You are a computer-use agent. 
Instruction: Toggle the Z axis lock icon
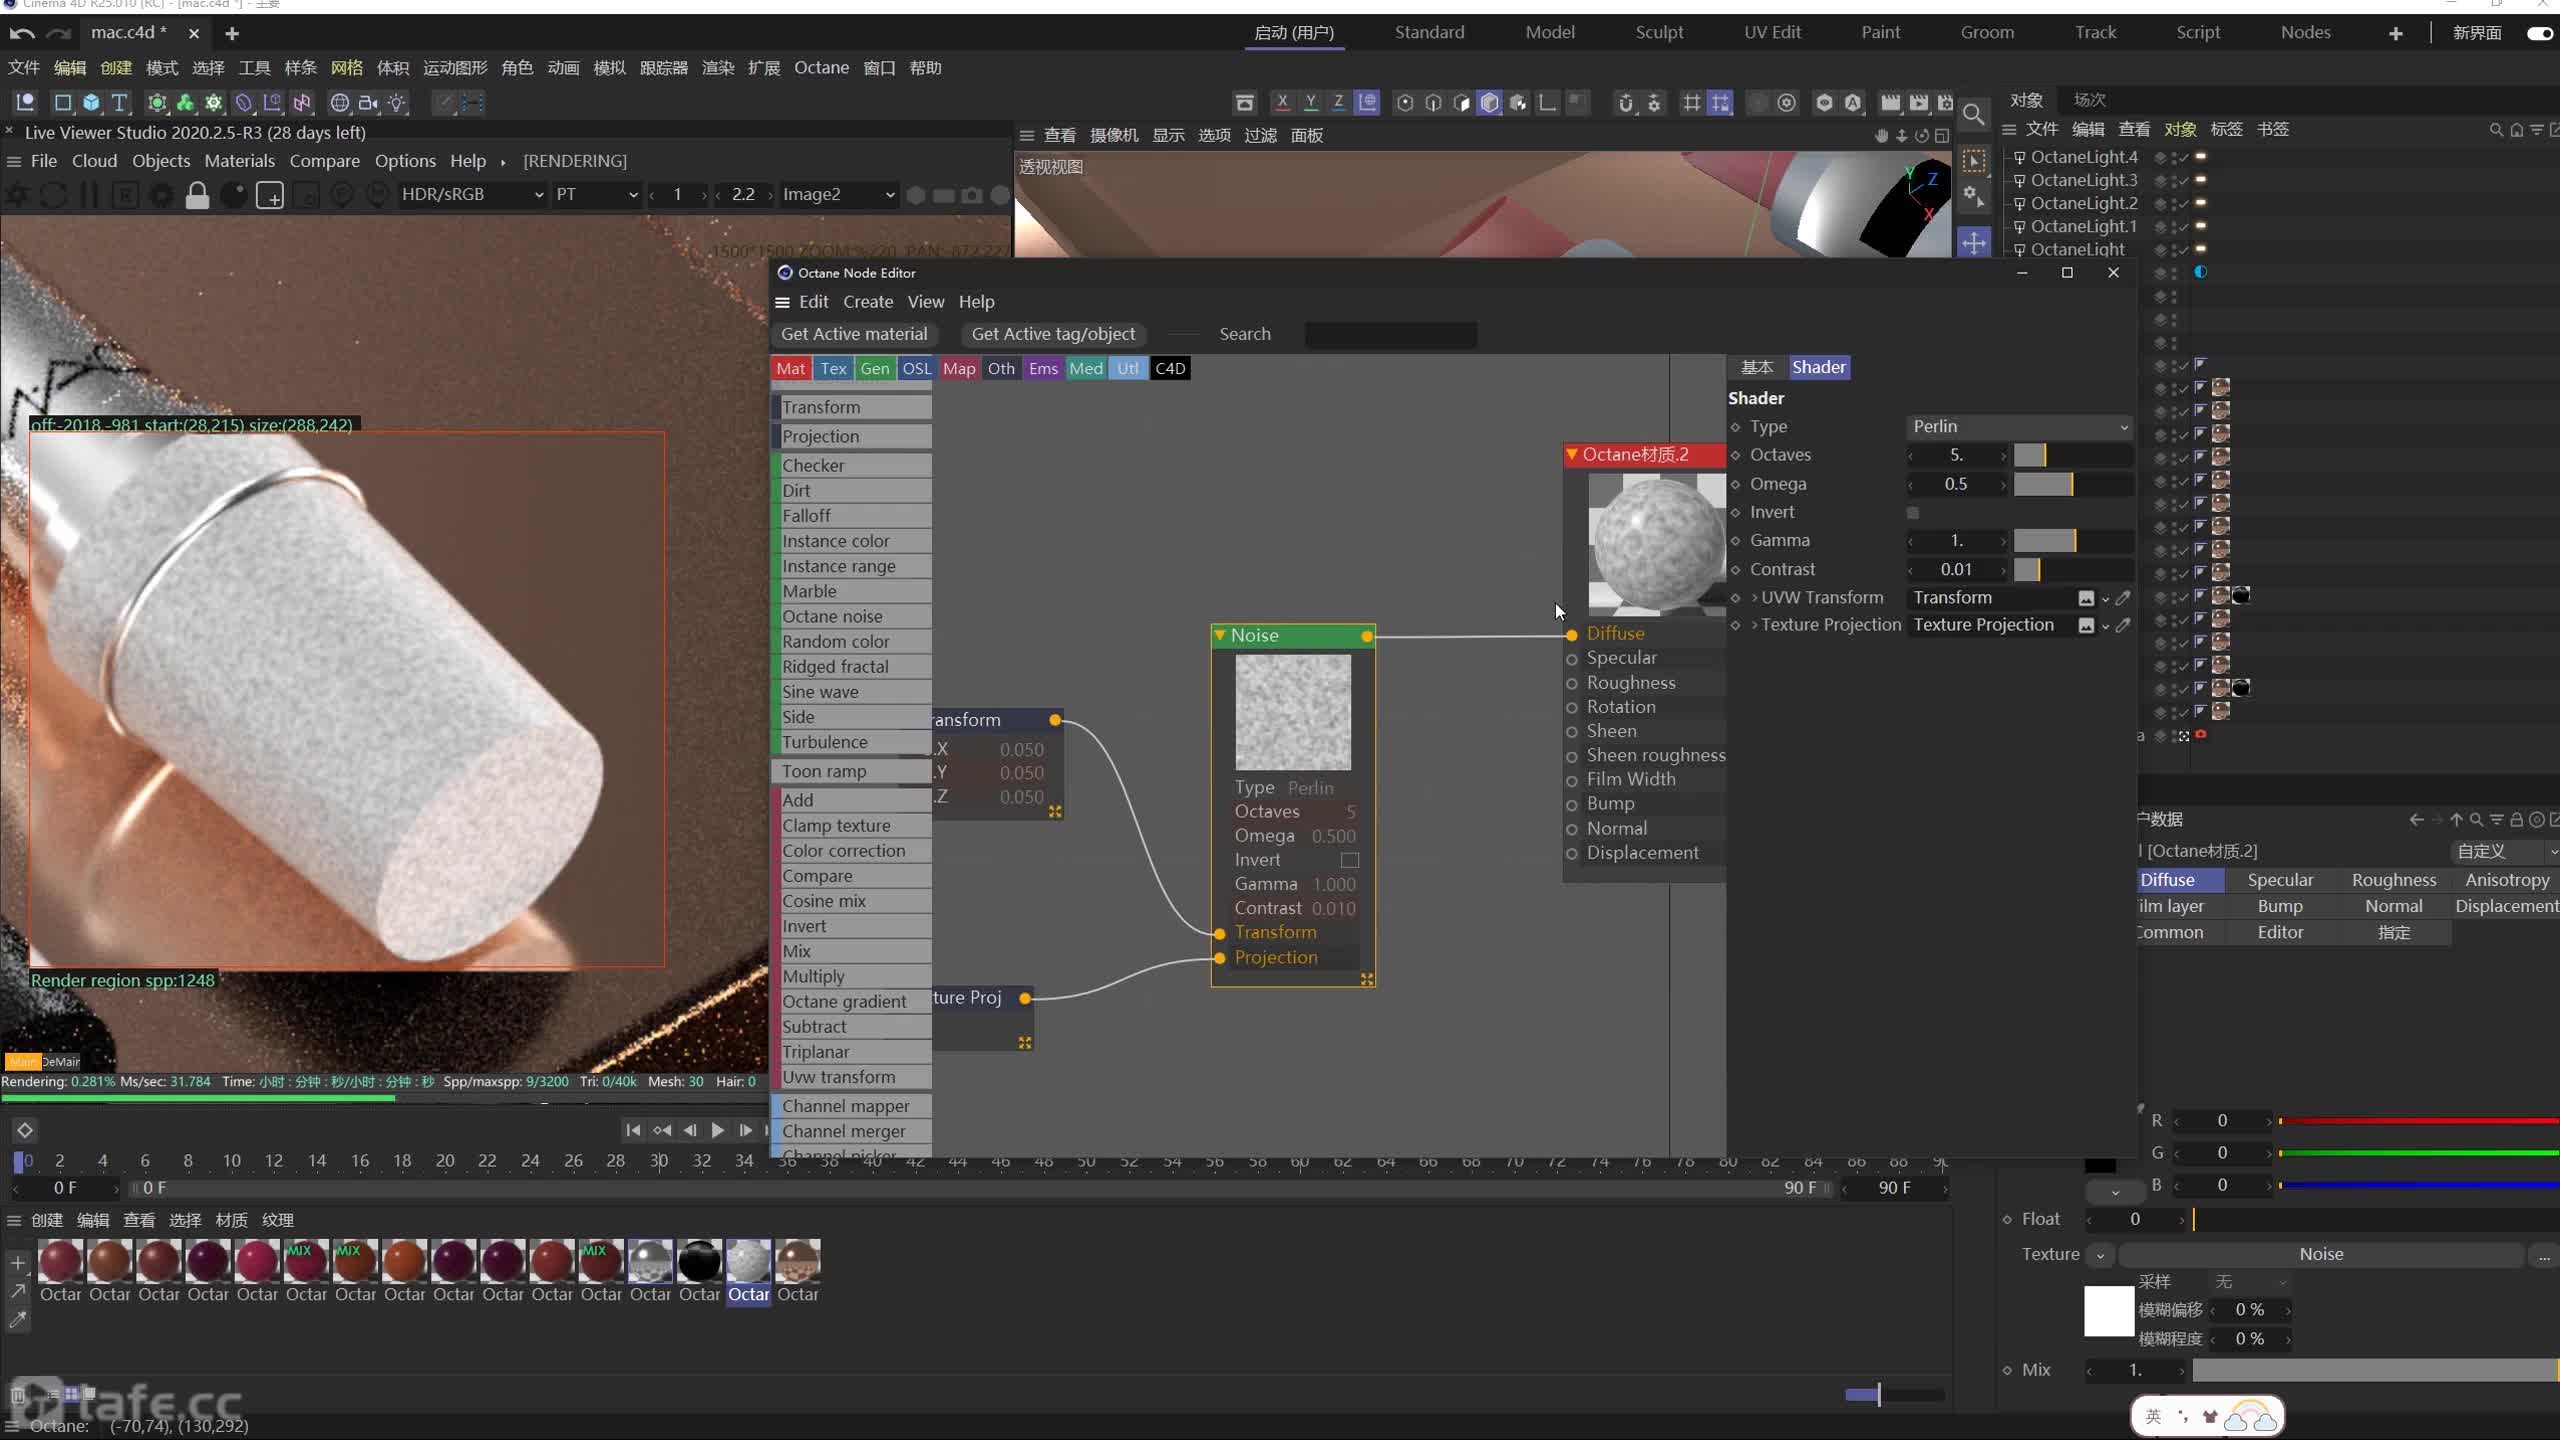pyautogui.click(x=1338, y=102)
